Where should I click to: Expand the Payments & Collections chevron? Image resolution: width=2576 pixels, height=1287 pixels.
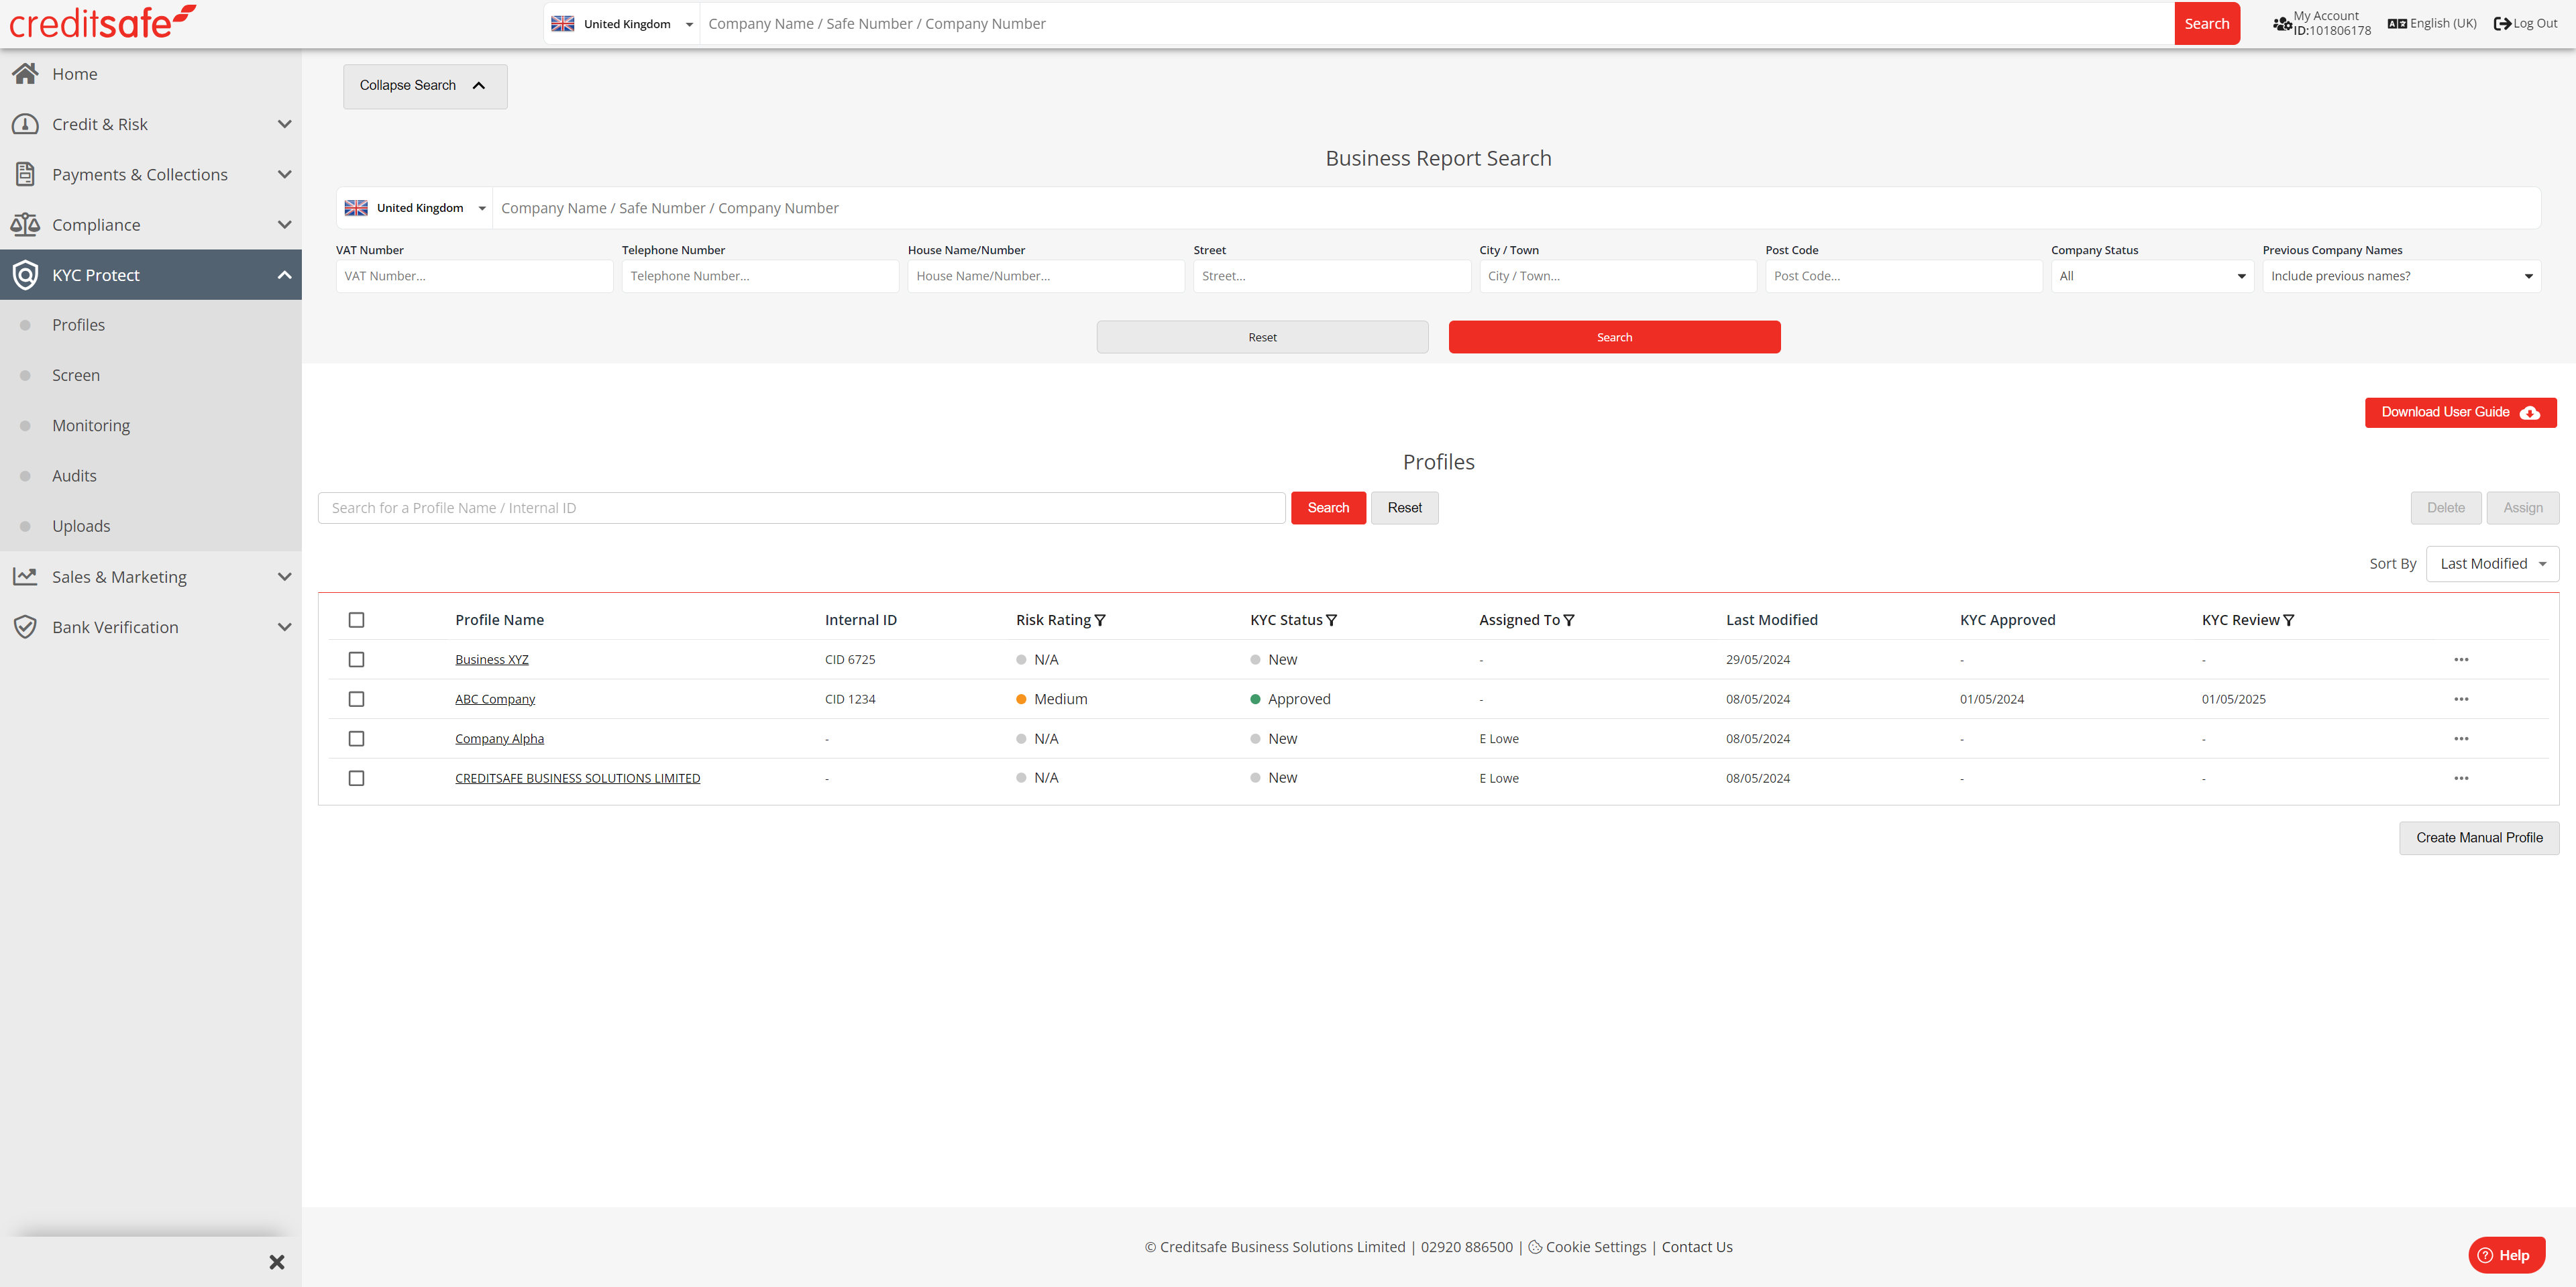(284, 174)
